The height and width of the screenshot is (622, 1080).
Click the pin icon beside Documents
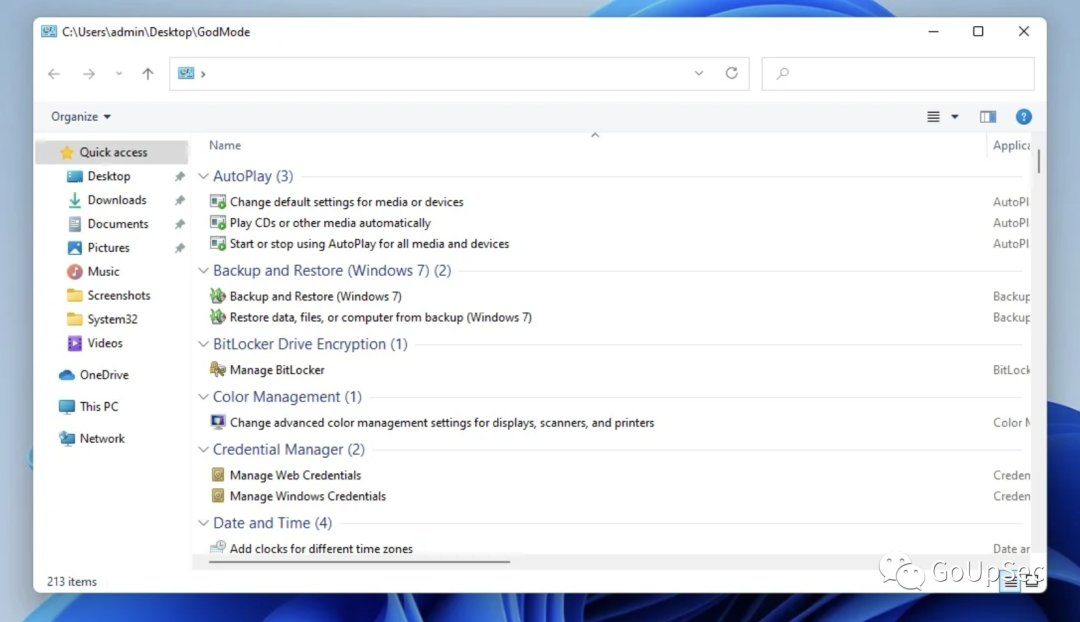(x=180, y=224)
